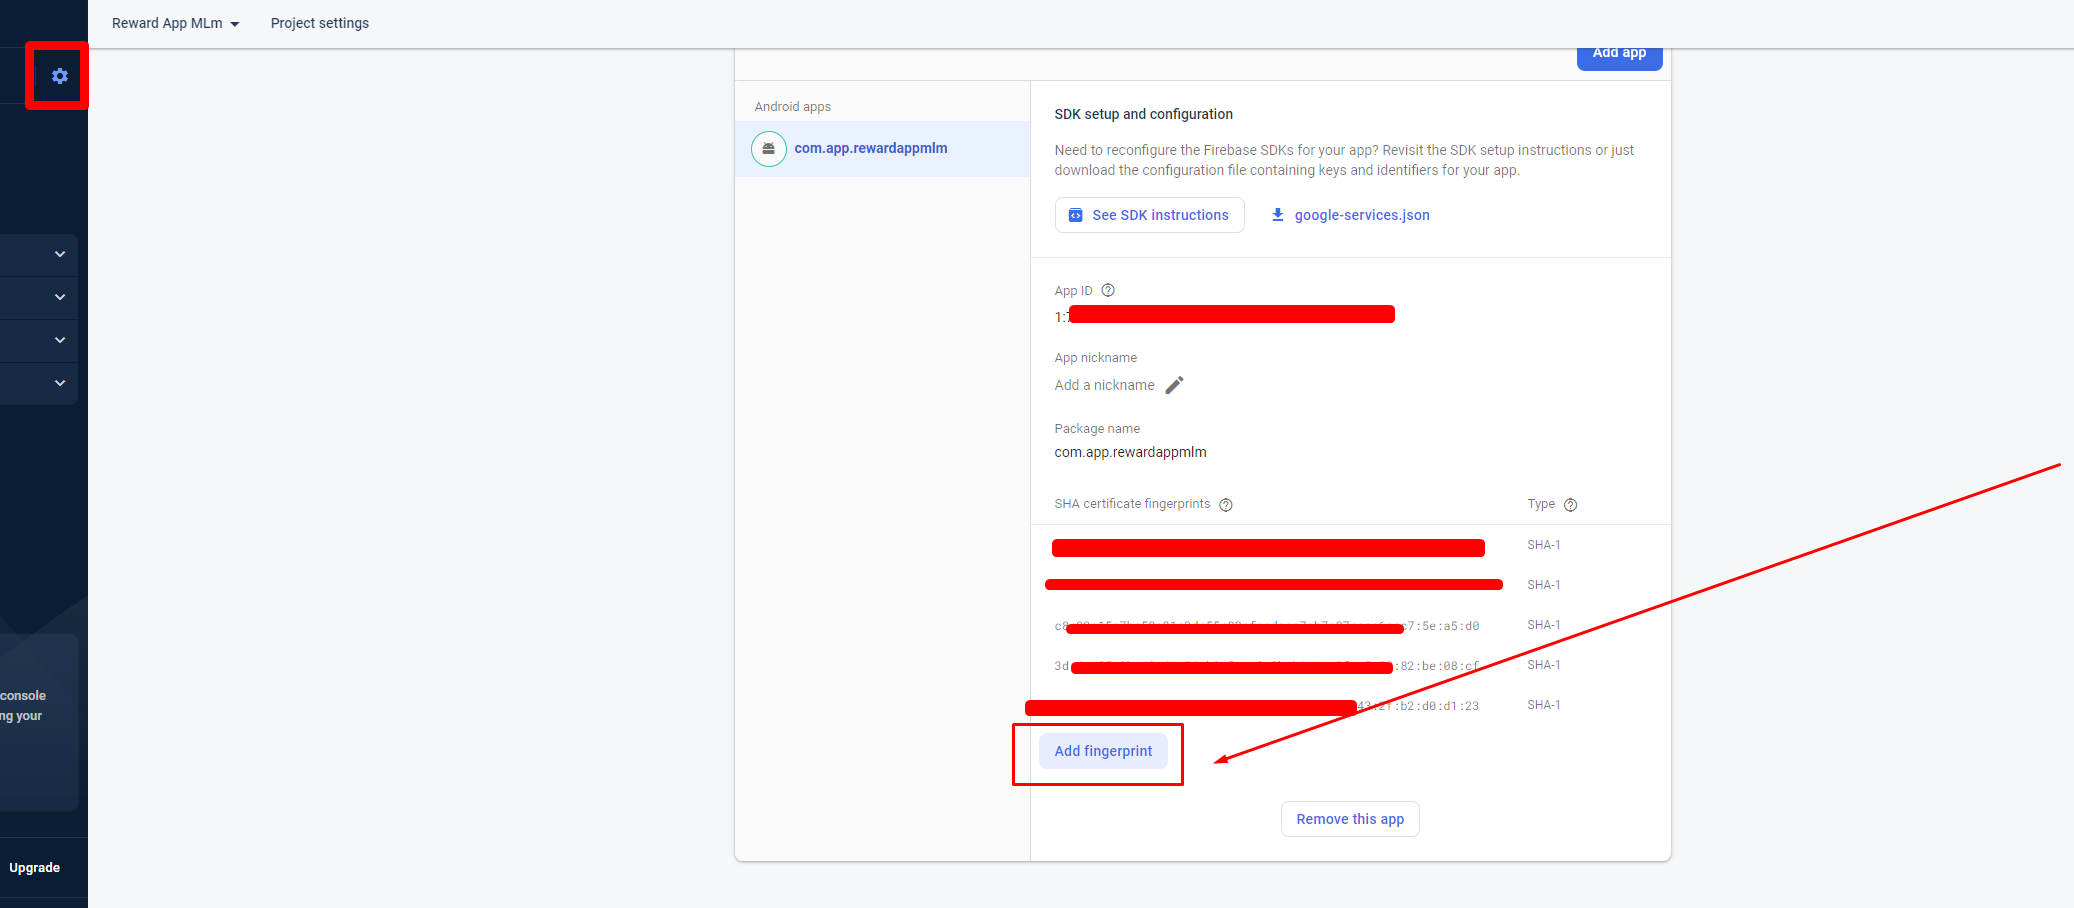Click the Remove this app button

(x=1349, y=819)
